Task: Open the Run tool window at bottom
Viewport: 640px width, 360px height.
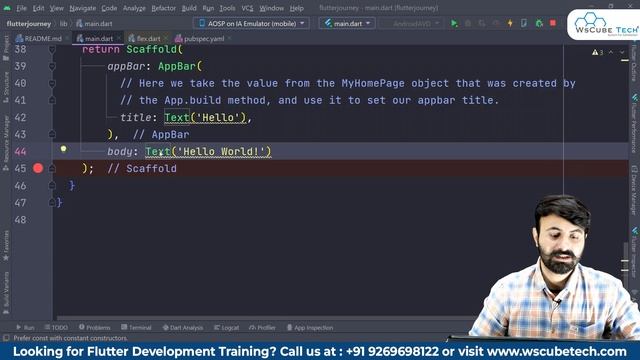Action: (x=25, y=327)
